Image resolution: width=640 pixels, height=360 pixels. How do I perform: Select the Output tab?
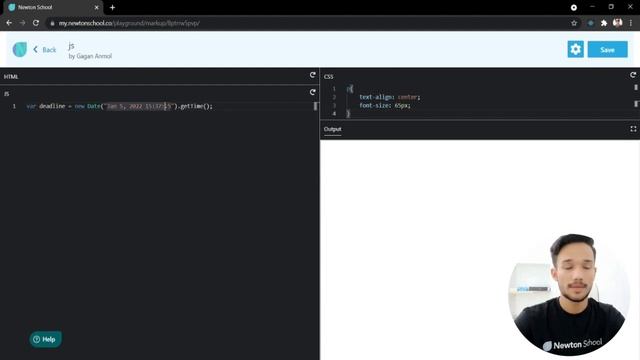coord(332,129)
